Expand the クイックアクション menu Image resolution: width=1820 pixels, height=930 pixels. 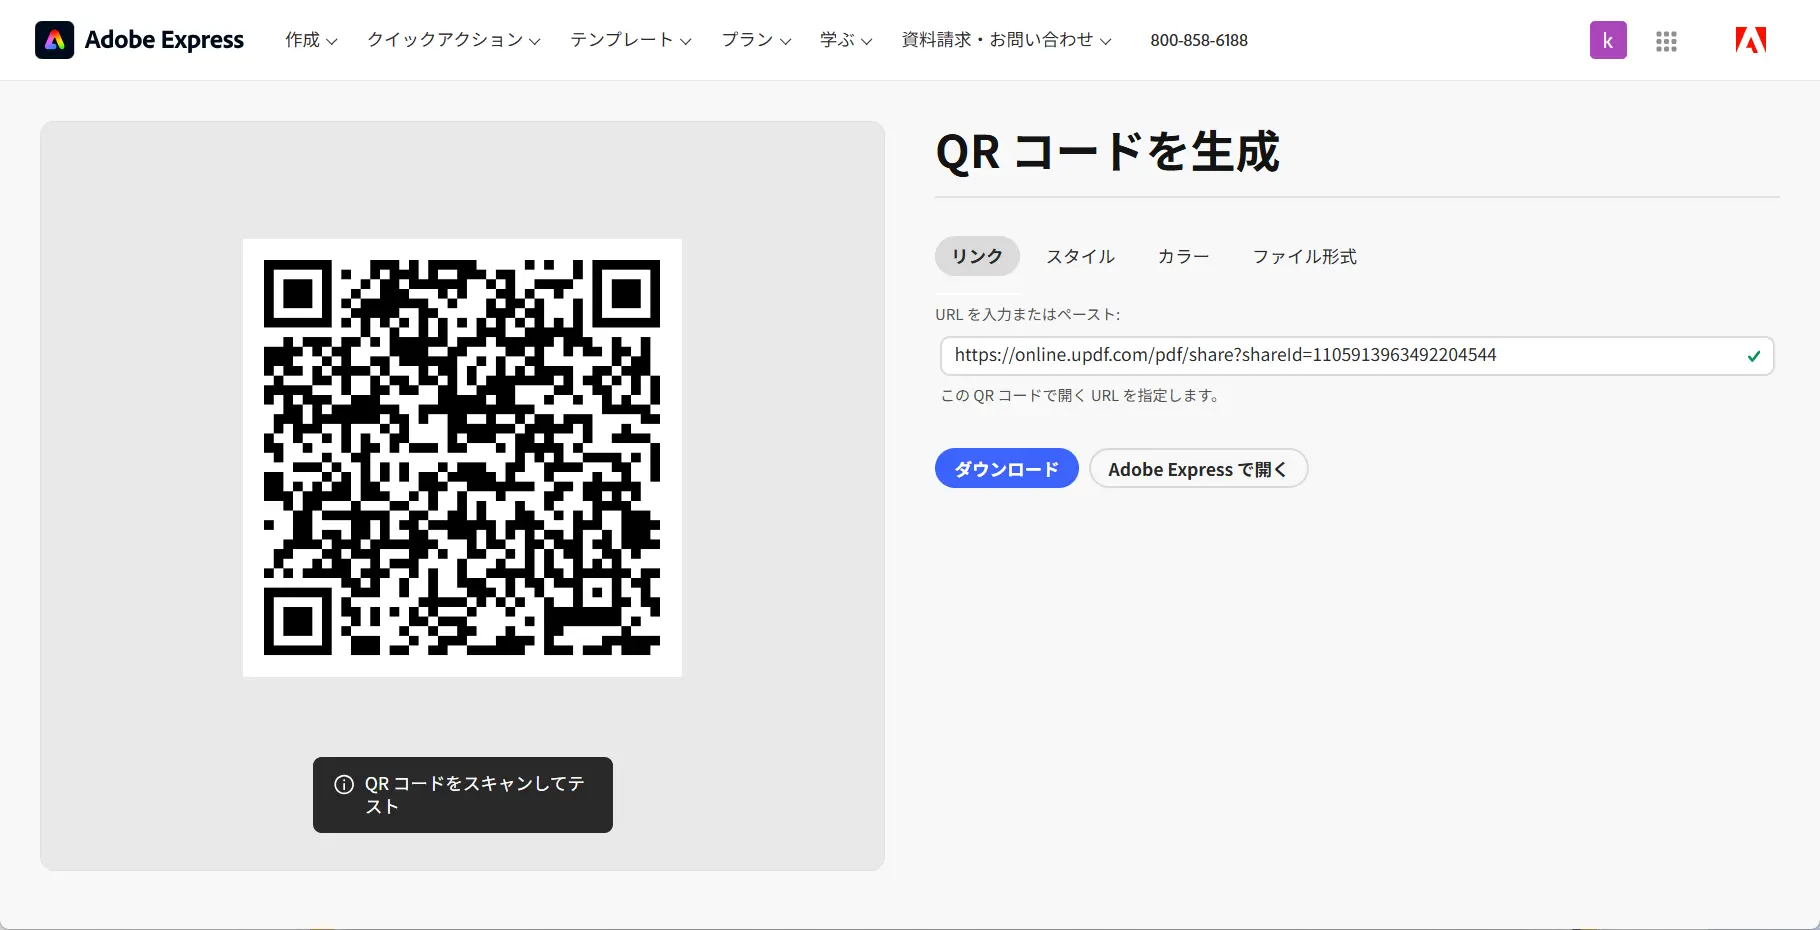point(454,40)
